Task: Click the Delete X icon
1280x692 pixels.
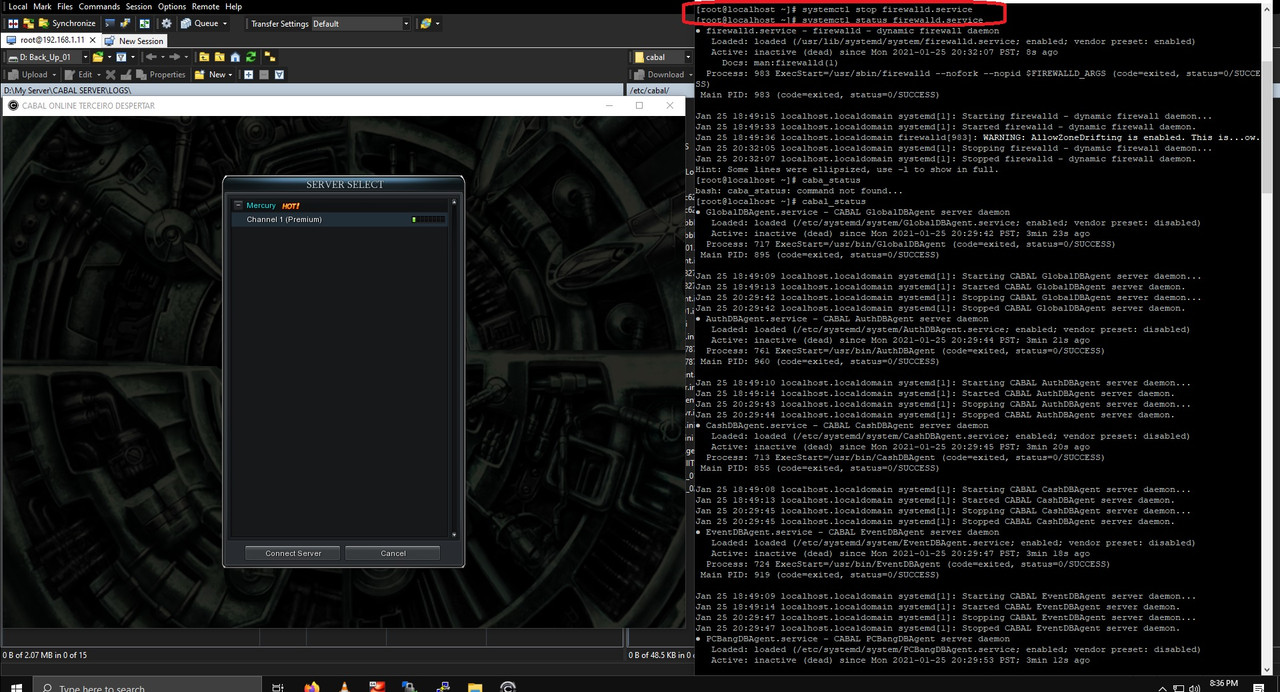Action: 111,74
